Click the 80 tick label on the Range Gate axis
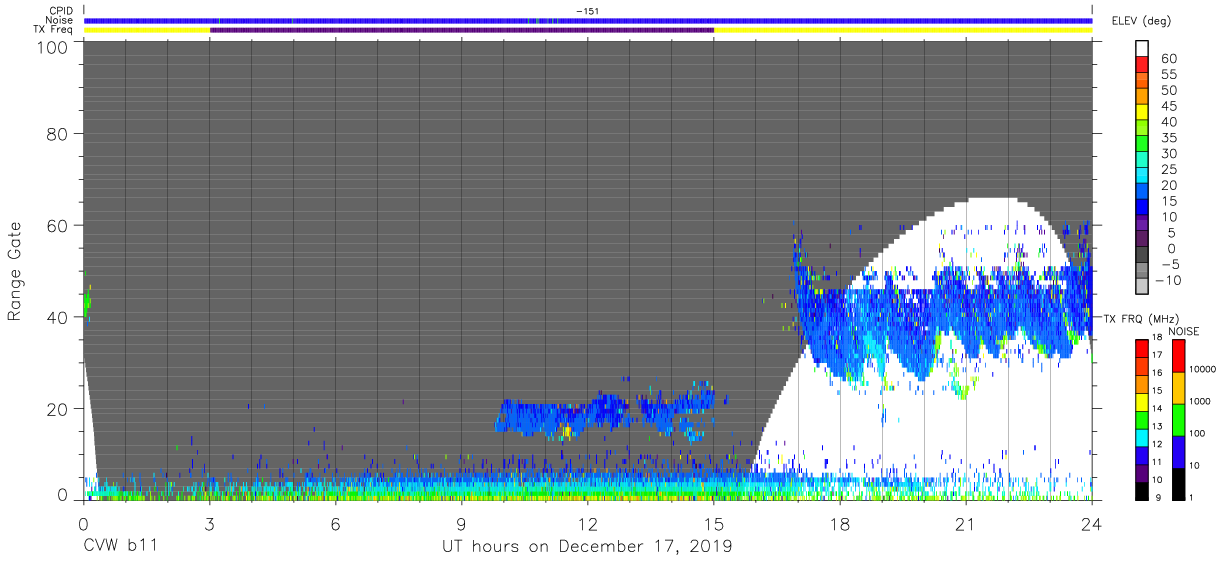The image size is (1228, 567). click(x=58, y=134)
